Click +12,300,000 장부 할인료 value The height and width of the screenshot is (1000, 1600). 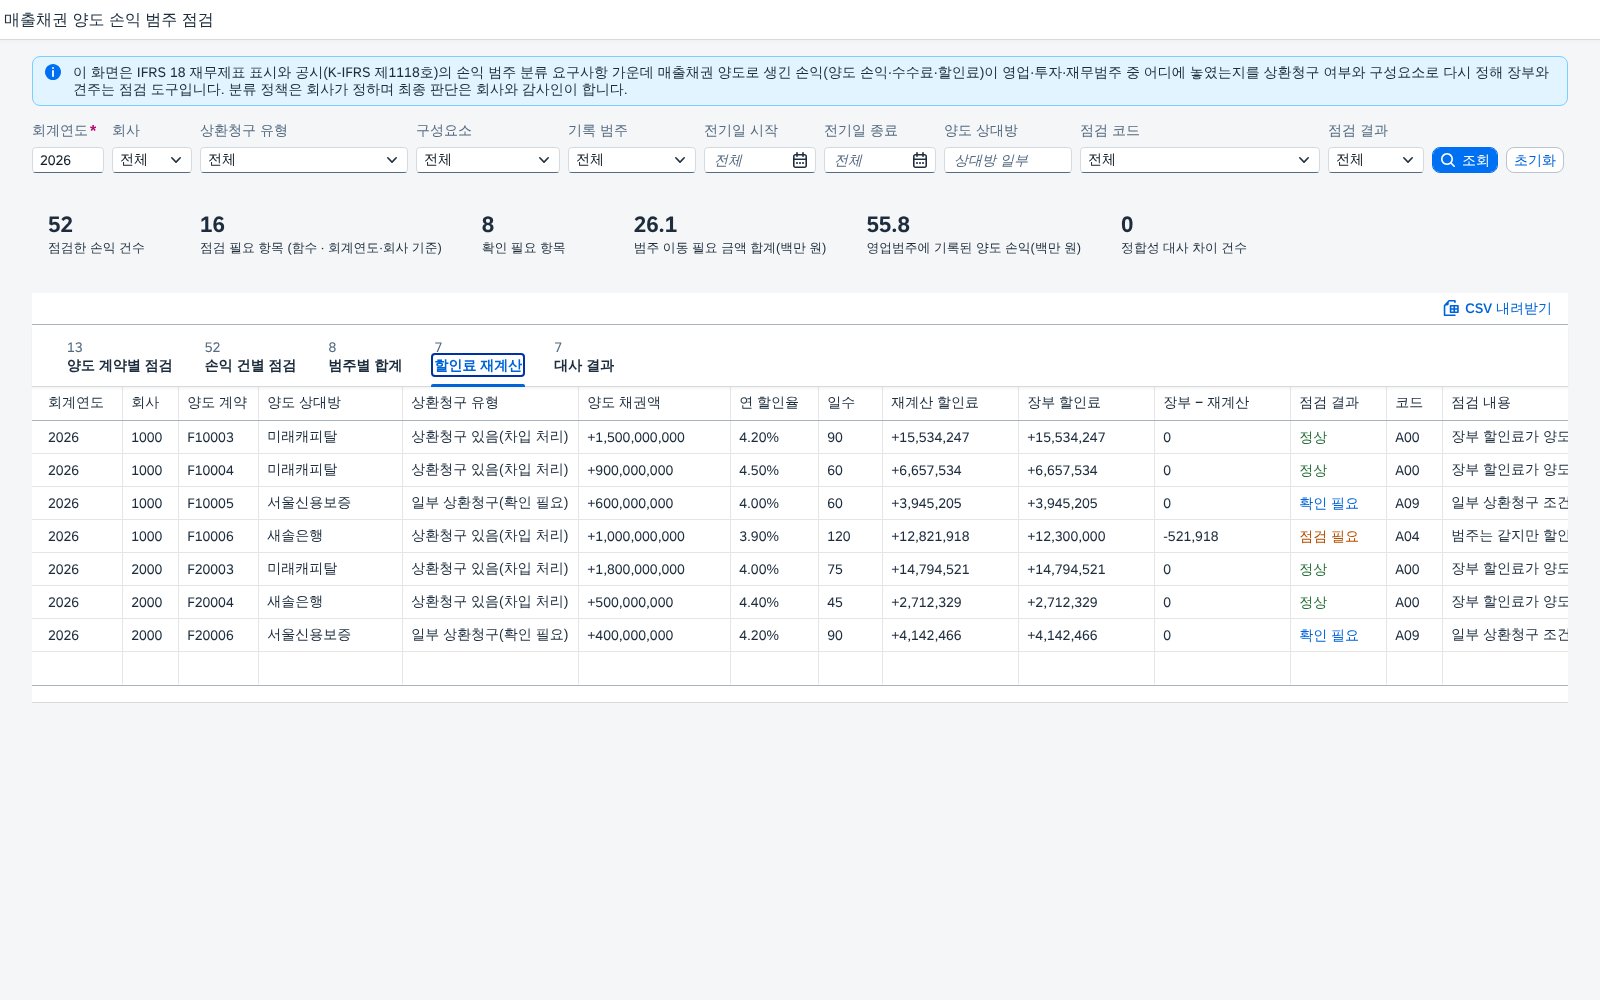(1066, 536)
